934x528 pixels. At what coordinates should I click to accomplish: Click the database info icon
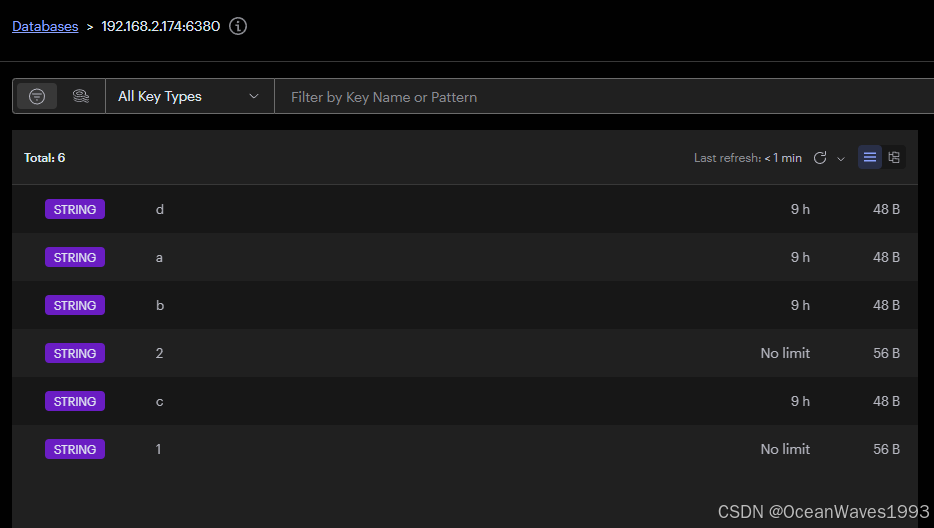(238, 26)
